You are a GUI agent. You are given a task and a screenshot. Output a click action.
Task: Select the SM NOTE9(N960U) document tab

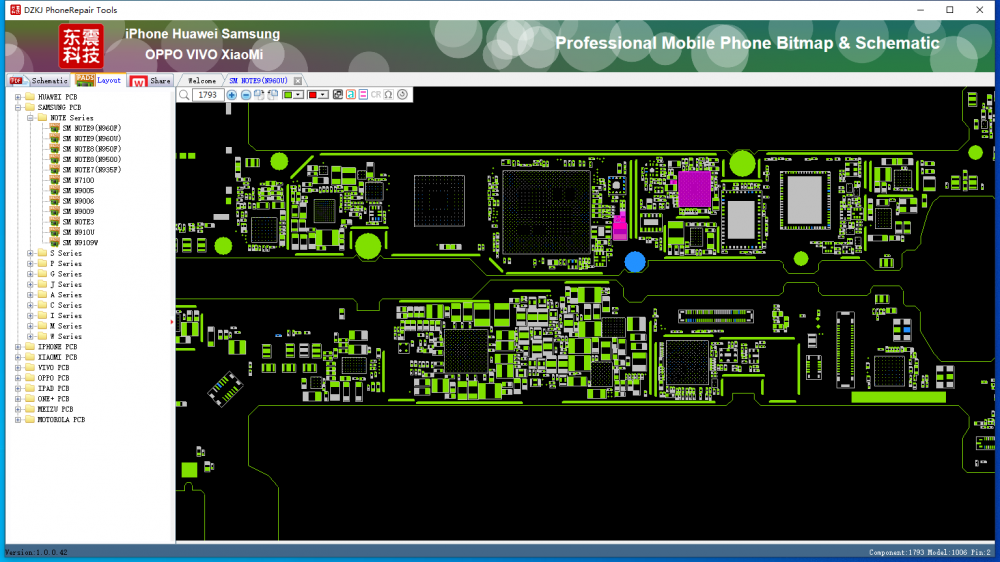click(258, 81)
